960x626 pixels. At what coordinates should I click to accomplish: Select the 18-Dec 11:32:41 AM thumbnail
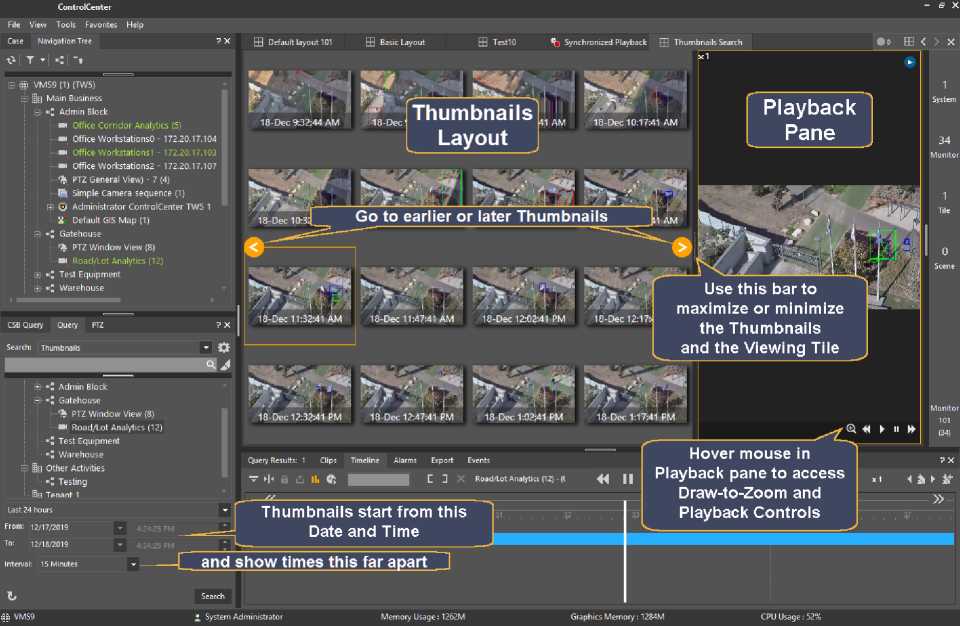[x=300, y=295]
